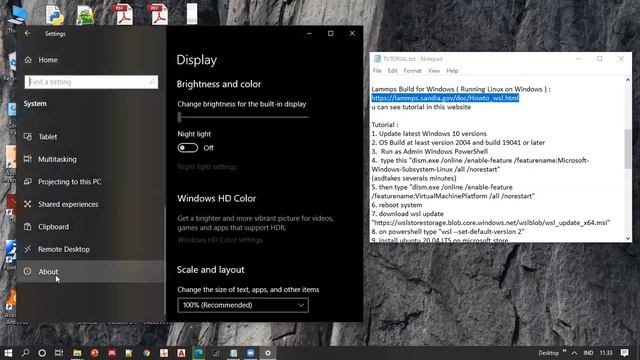Open File Explorer from taskbar
The height and width of the screenshot is (360, 640).
77,353
